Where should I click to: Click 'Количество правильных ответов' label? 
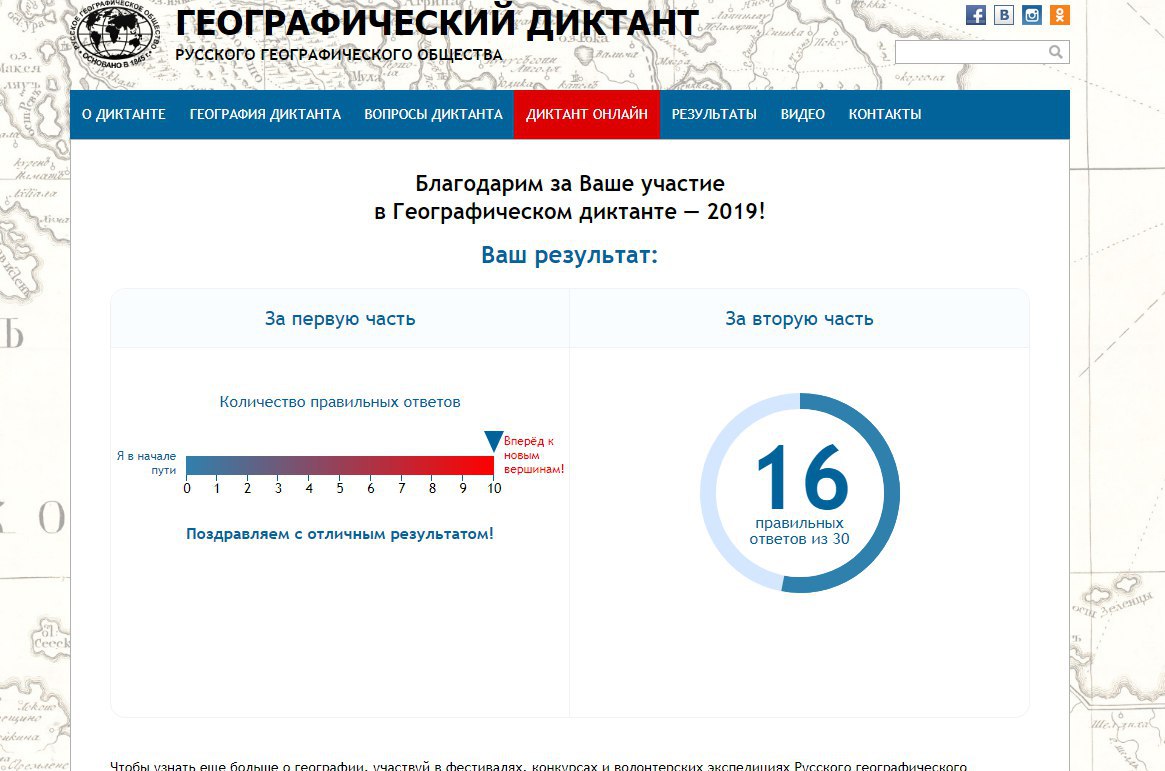coord(340,402)
